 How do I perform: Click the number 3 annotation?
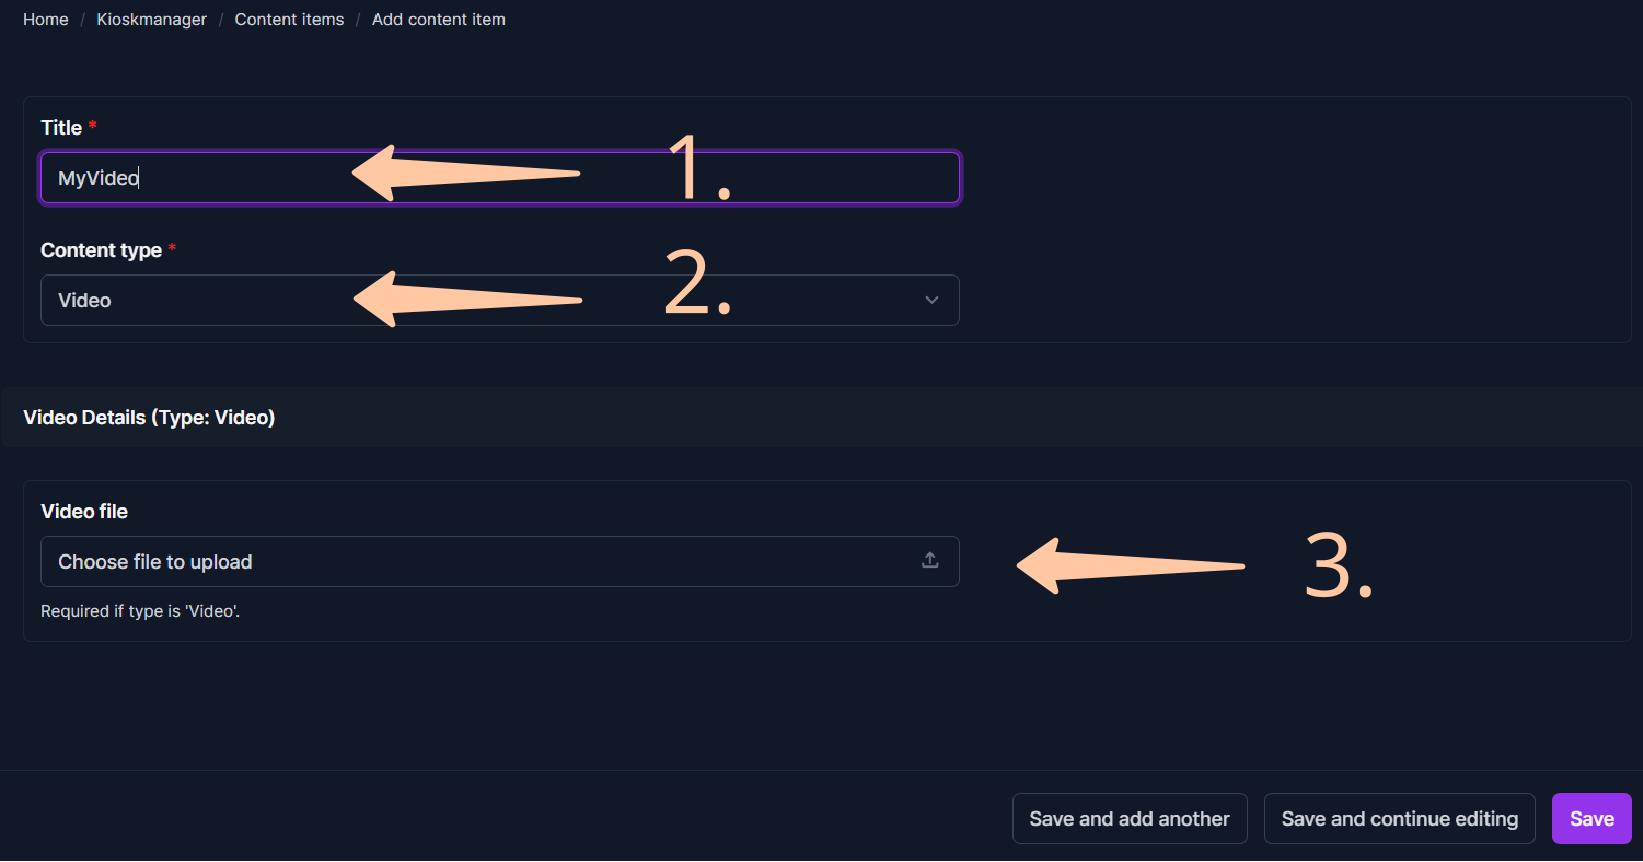click(1338, 567)
